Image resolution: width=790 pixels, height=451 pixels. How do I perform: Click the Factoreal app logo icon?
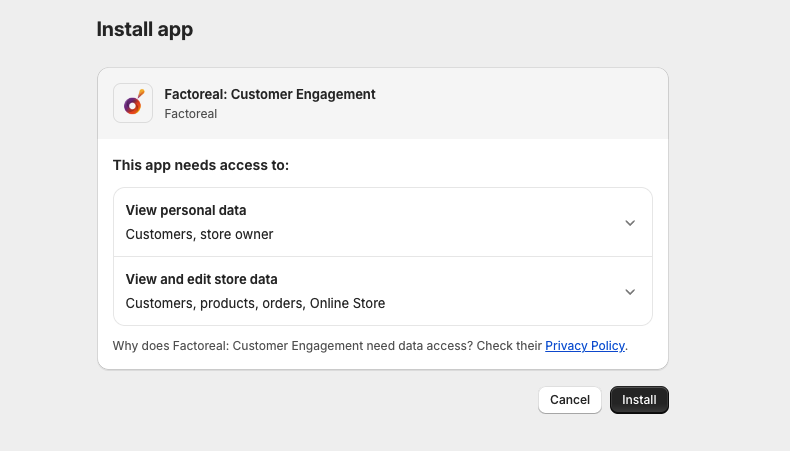(133, 103)
